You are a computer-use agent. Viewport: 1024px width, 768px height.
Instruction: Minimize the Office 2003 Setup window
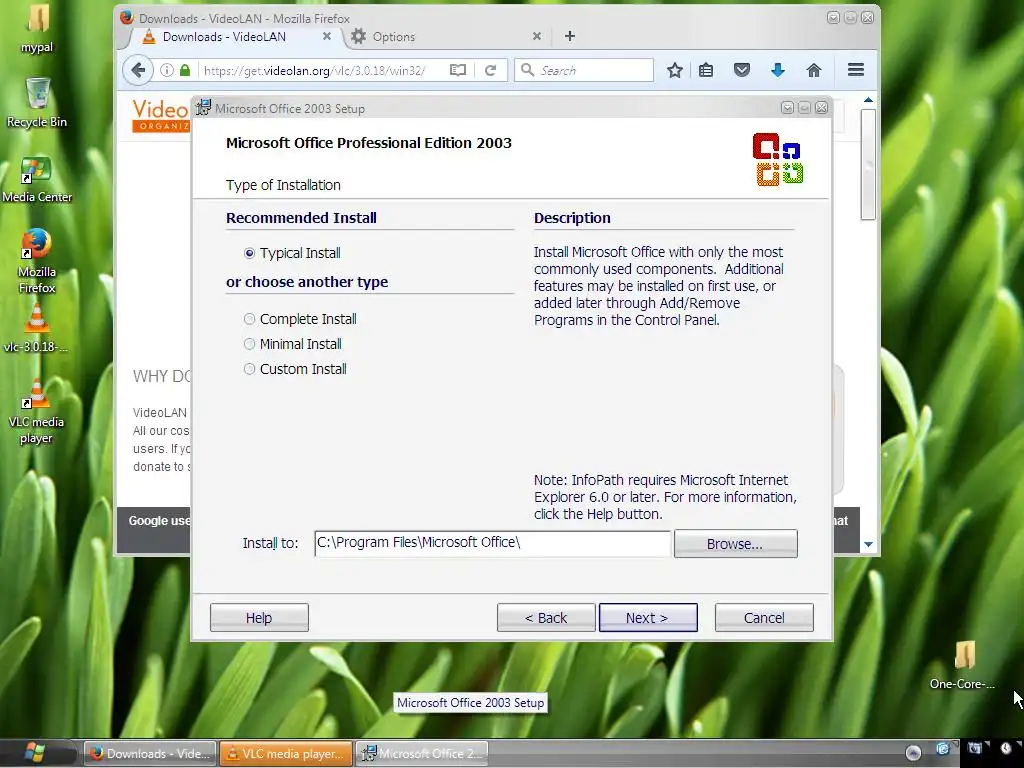[787, 108]
